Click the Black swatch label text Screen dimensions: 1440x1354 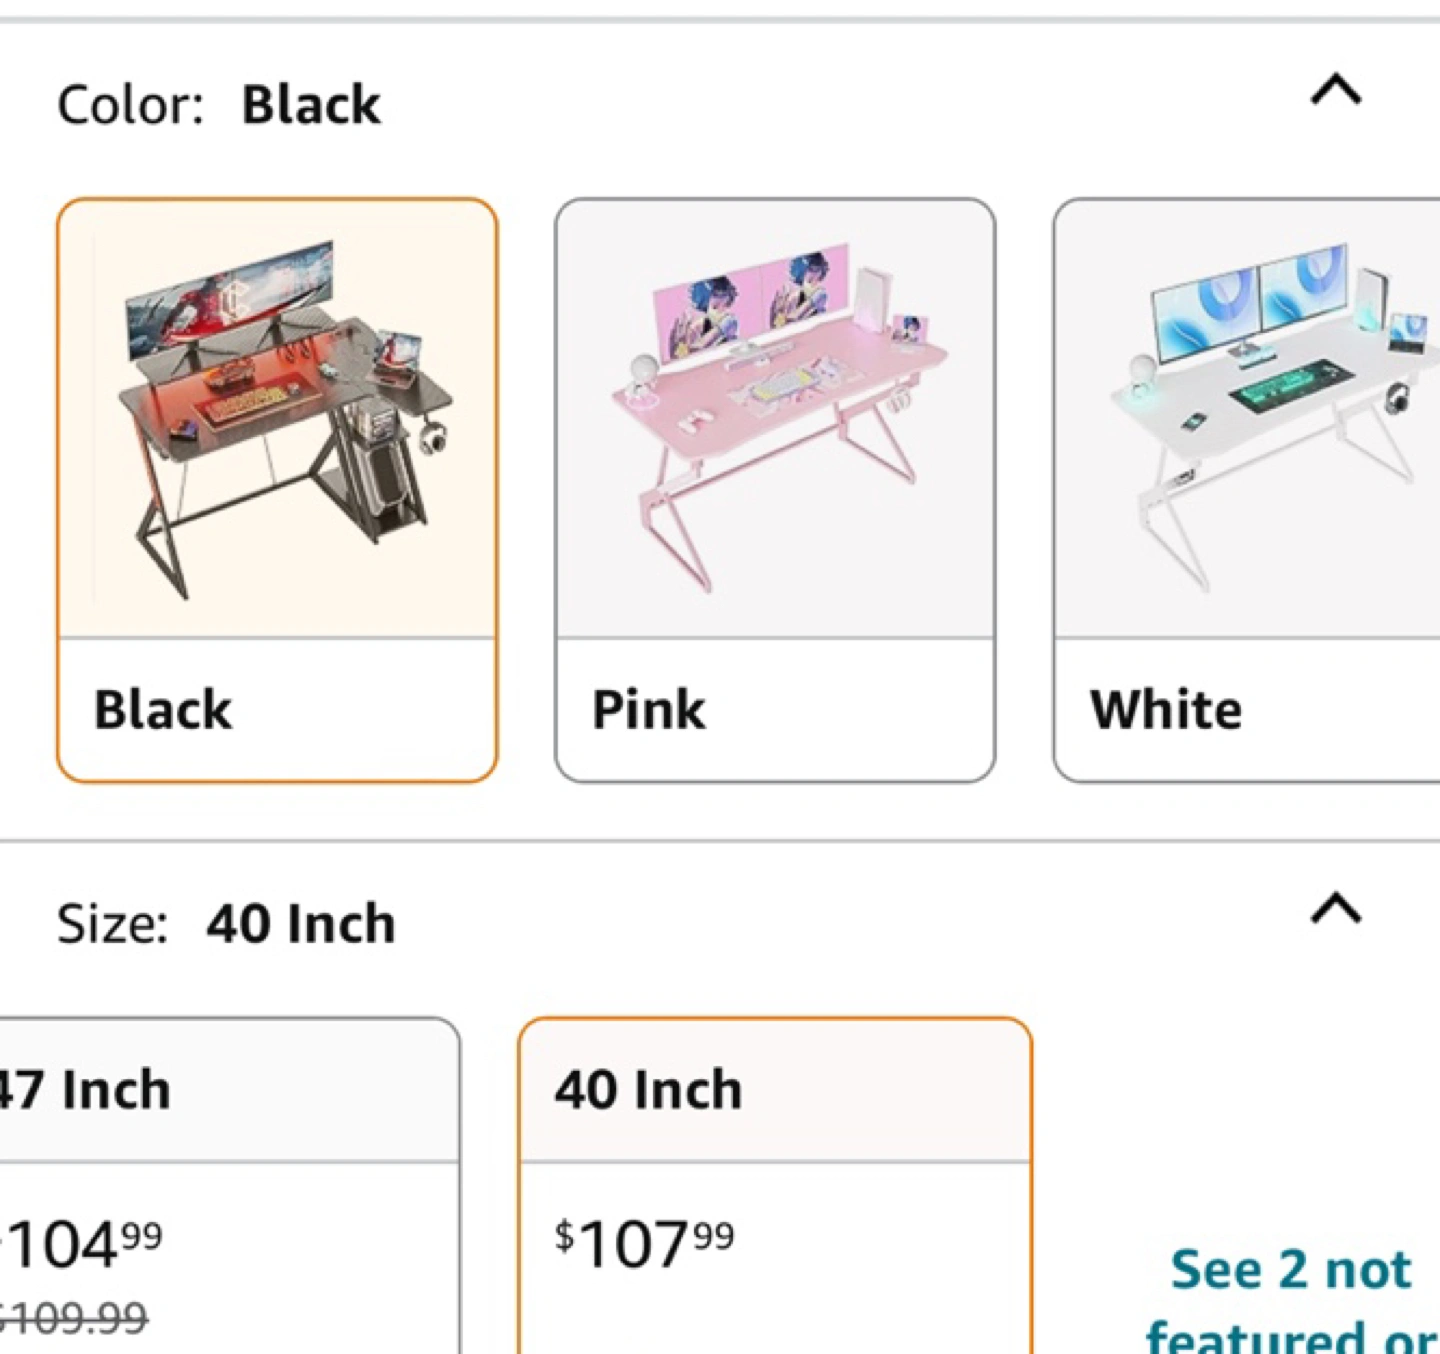pyautogui.click(x=163, y=710)
